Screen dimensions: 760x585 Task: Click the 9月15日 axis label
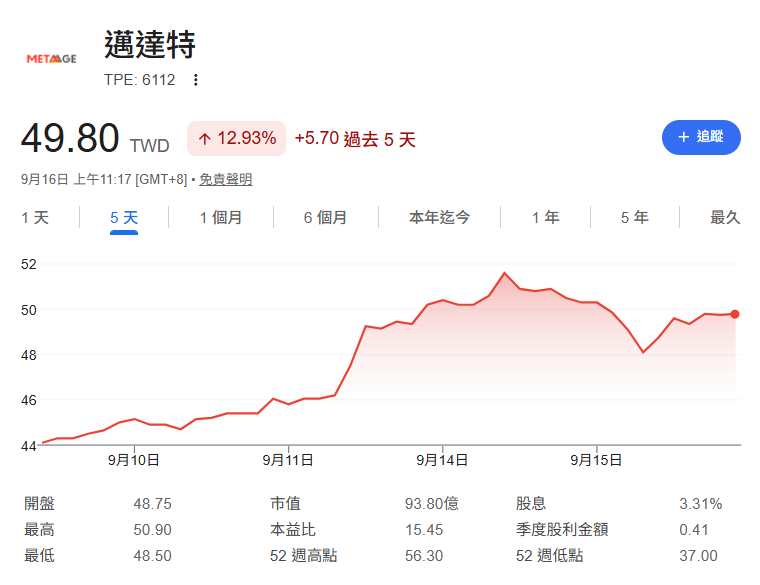pos(596,460)
